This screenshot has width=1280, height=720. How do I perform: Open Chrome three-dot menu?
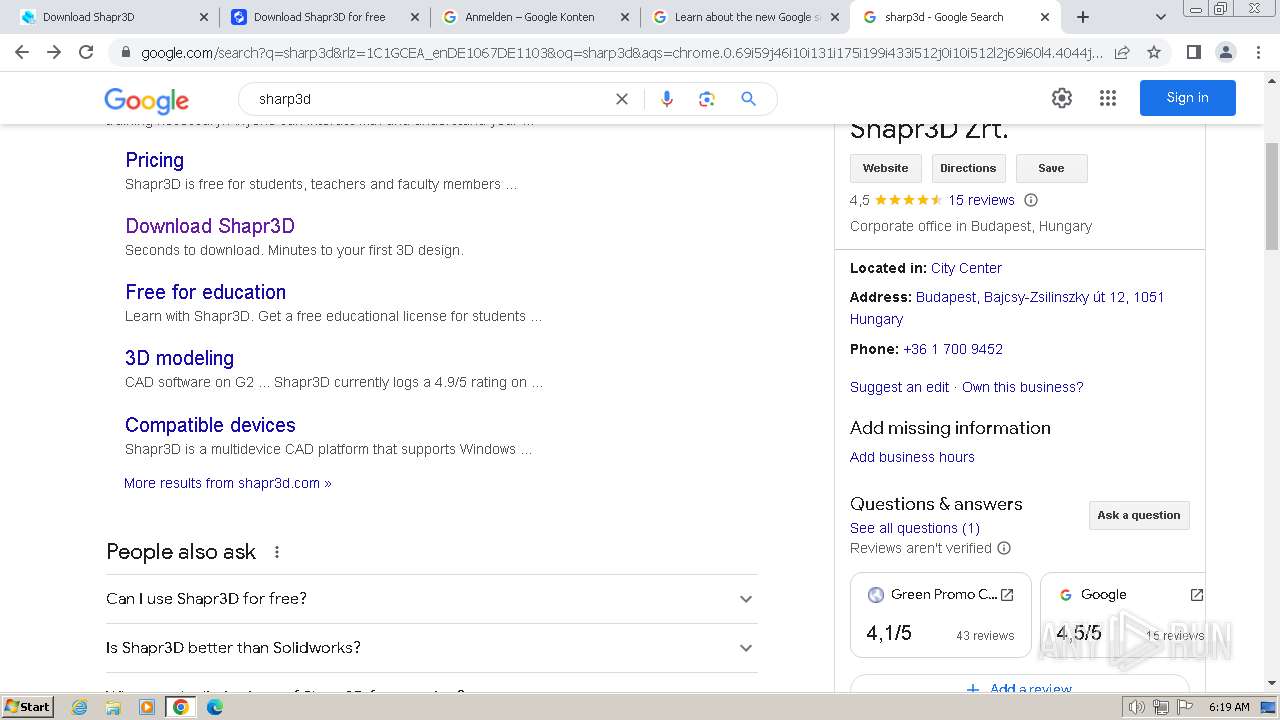[1258, 52]
